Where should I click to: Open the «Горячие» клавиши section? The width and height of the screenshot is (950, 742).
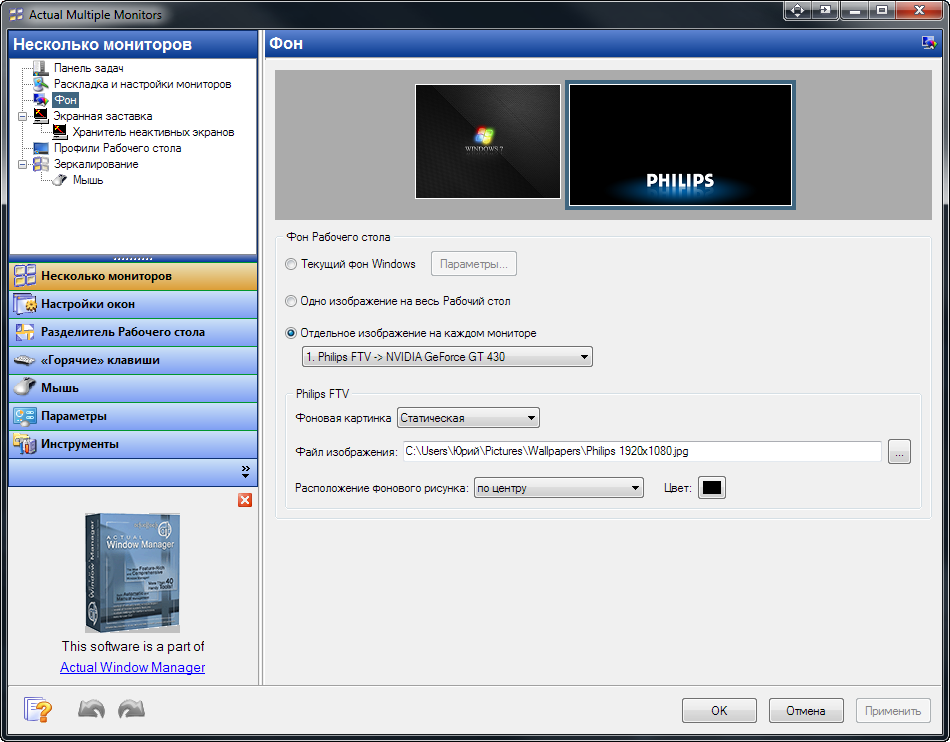pyautogui.click(x=133, y=360)
